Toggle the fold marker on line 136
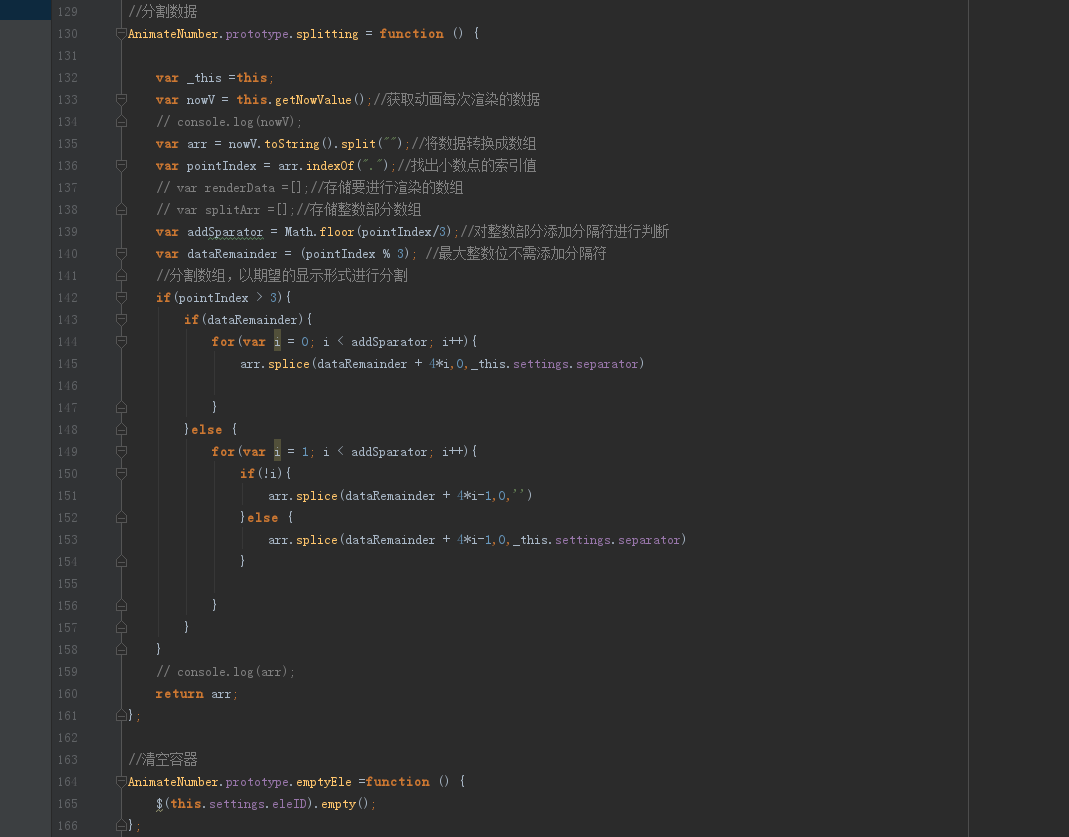 click(x=121, y=166)
